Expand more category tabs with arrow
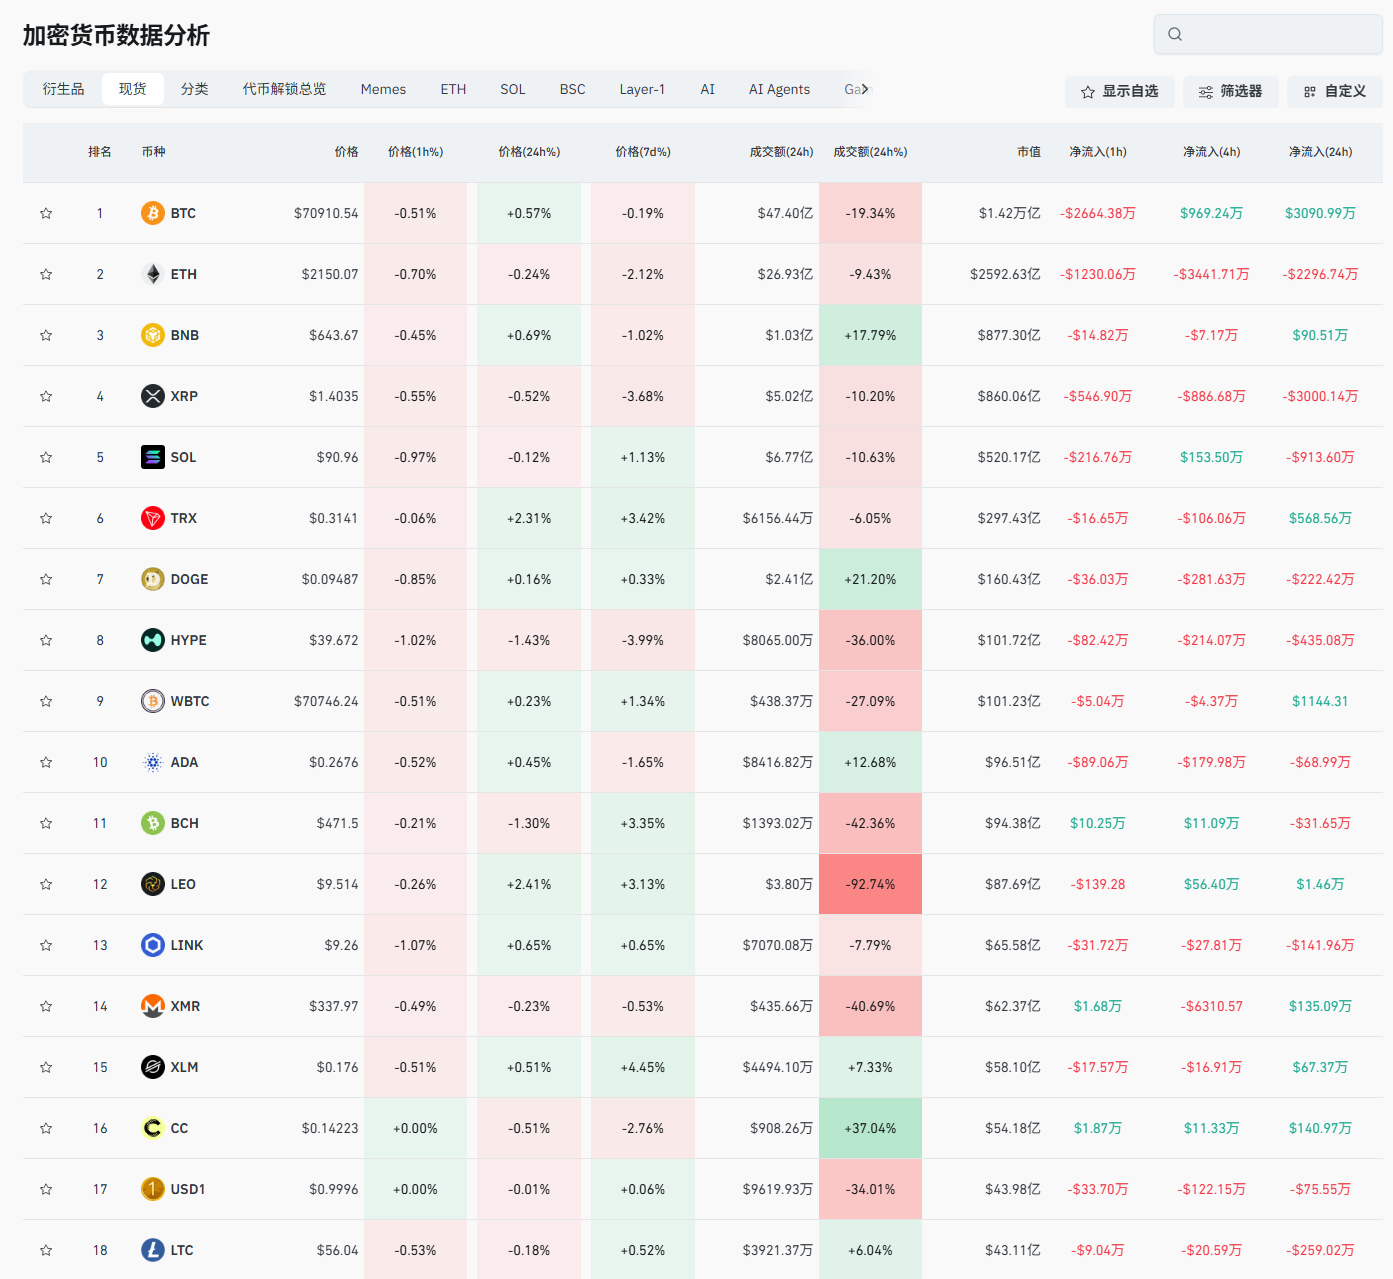1393x1279 pixels. [x=865, y=89]
